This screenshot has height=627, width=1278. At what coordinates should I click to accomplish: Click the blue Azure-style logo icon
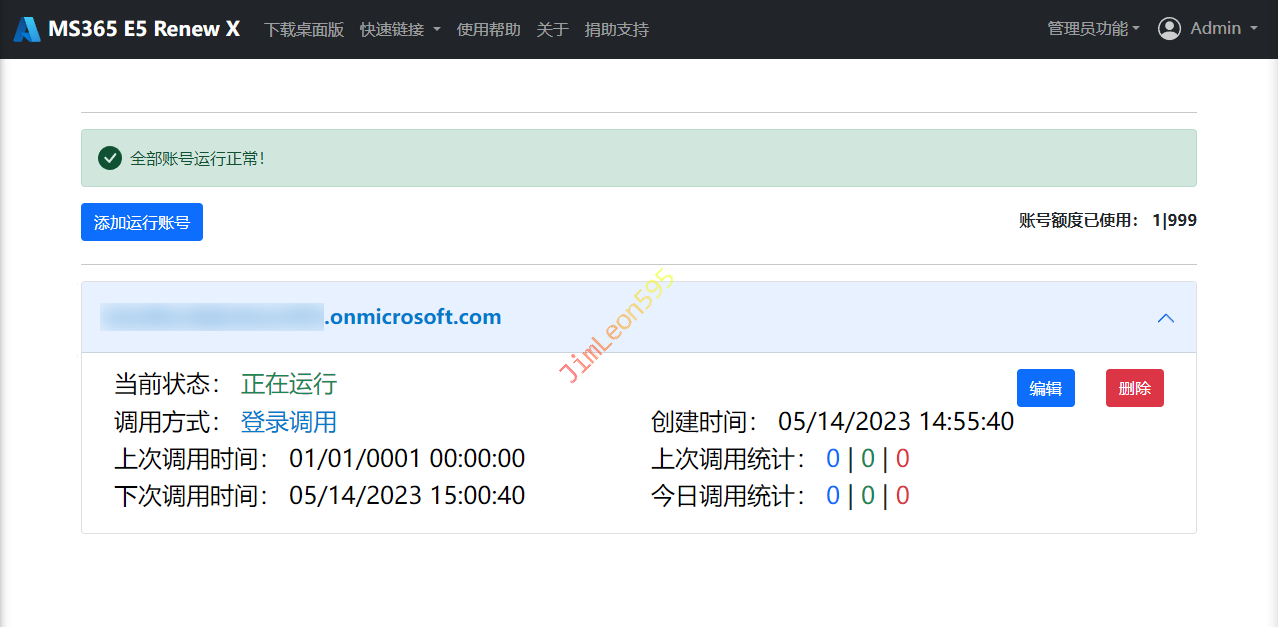coord(27,29)
